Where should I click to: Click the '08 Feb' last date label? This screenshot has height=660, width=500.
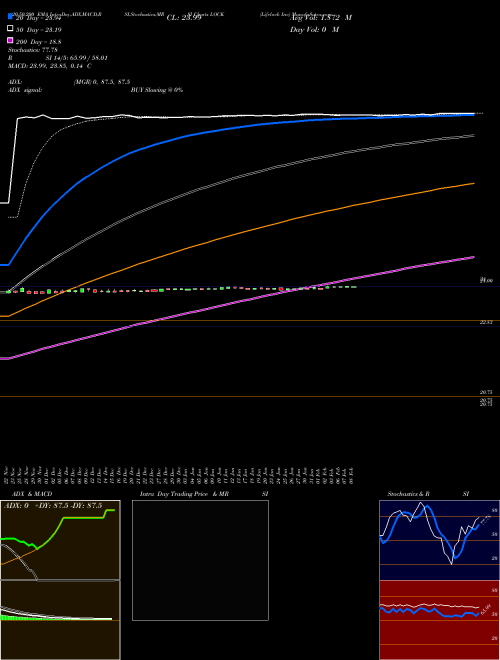pos(351,474)
